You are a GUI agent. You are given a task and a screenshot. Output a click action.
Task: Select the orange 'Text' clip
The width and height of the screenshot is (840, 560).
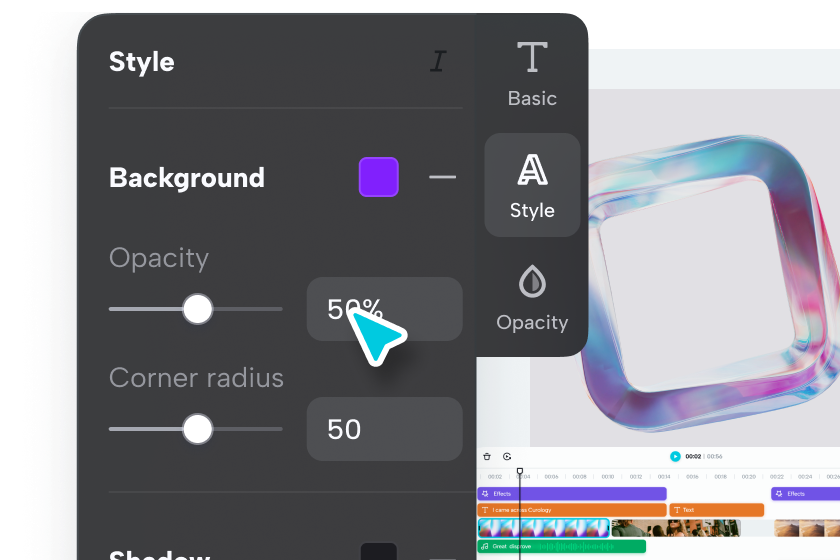717,510
